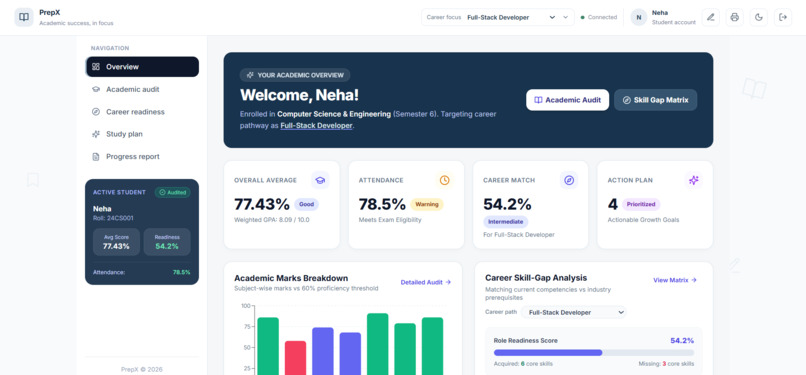Click document icon beside Progress report
This screenshot has width=806, height=375.
pos(96,157)
